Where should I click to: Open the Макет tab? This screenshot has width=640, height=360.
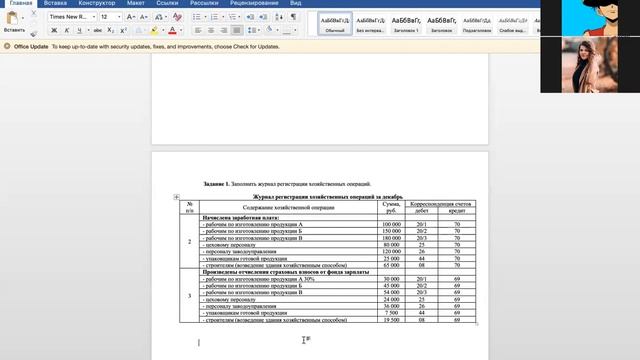pos(136,3)
